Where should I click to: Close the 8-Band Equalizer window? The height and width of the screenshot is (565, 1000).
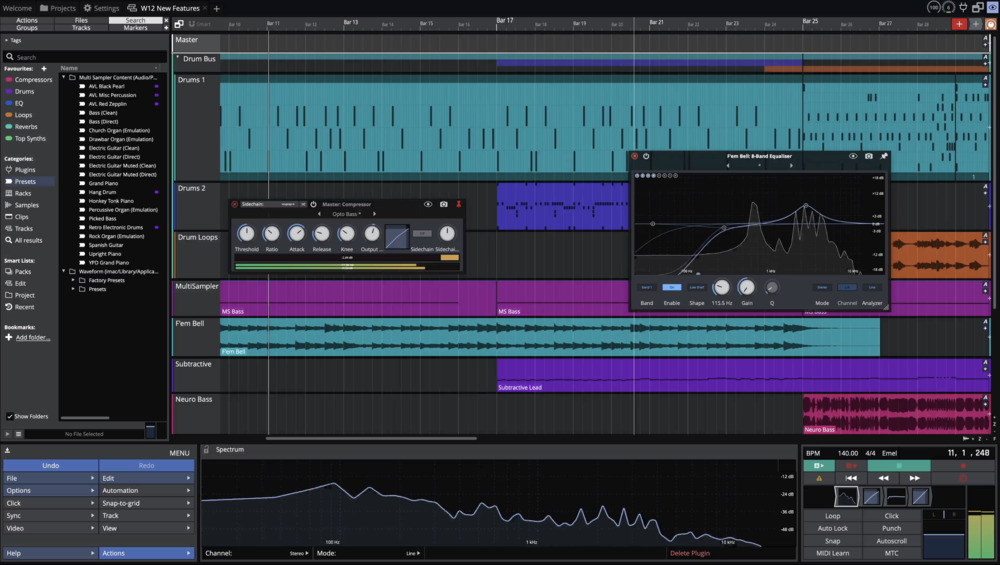click(x=634, y=156)
